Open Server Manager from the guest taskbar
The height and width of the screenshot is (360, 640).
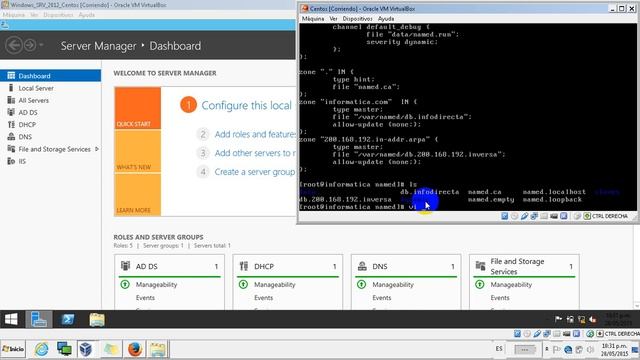pyautogui.click(x=39, y=319)
